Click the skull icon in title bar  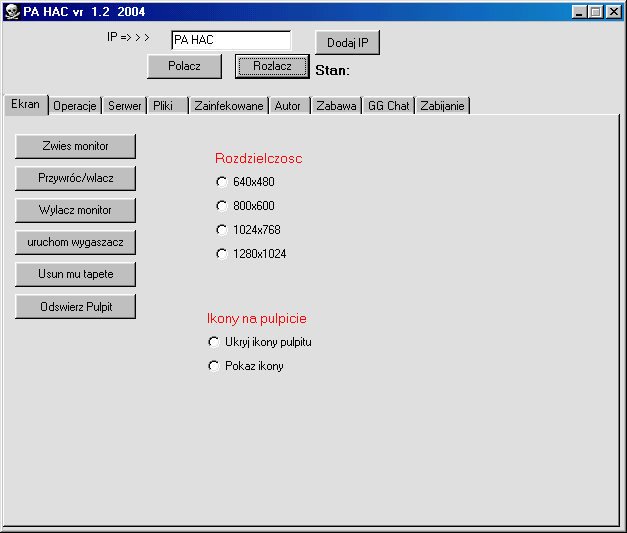click(x=12, y=11)
